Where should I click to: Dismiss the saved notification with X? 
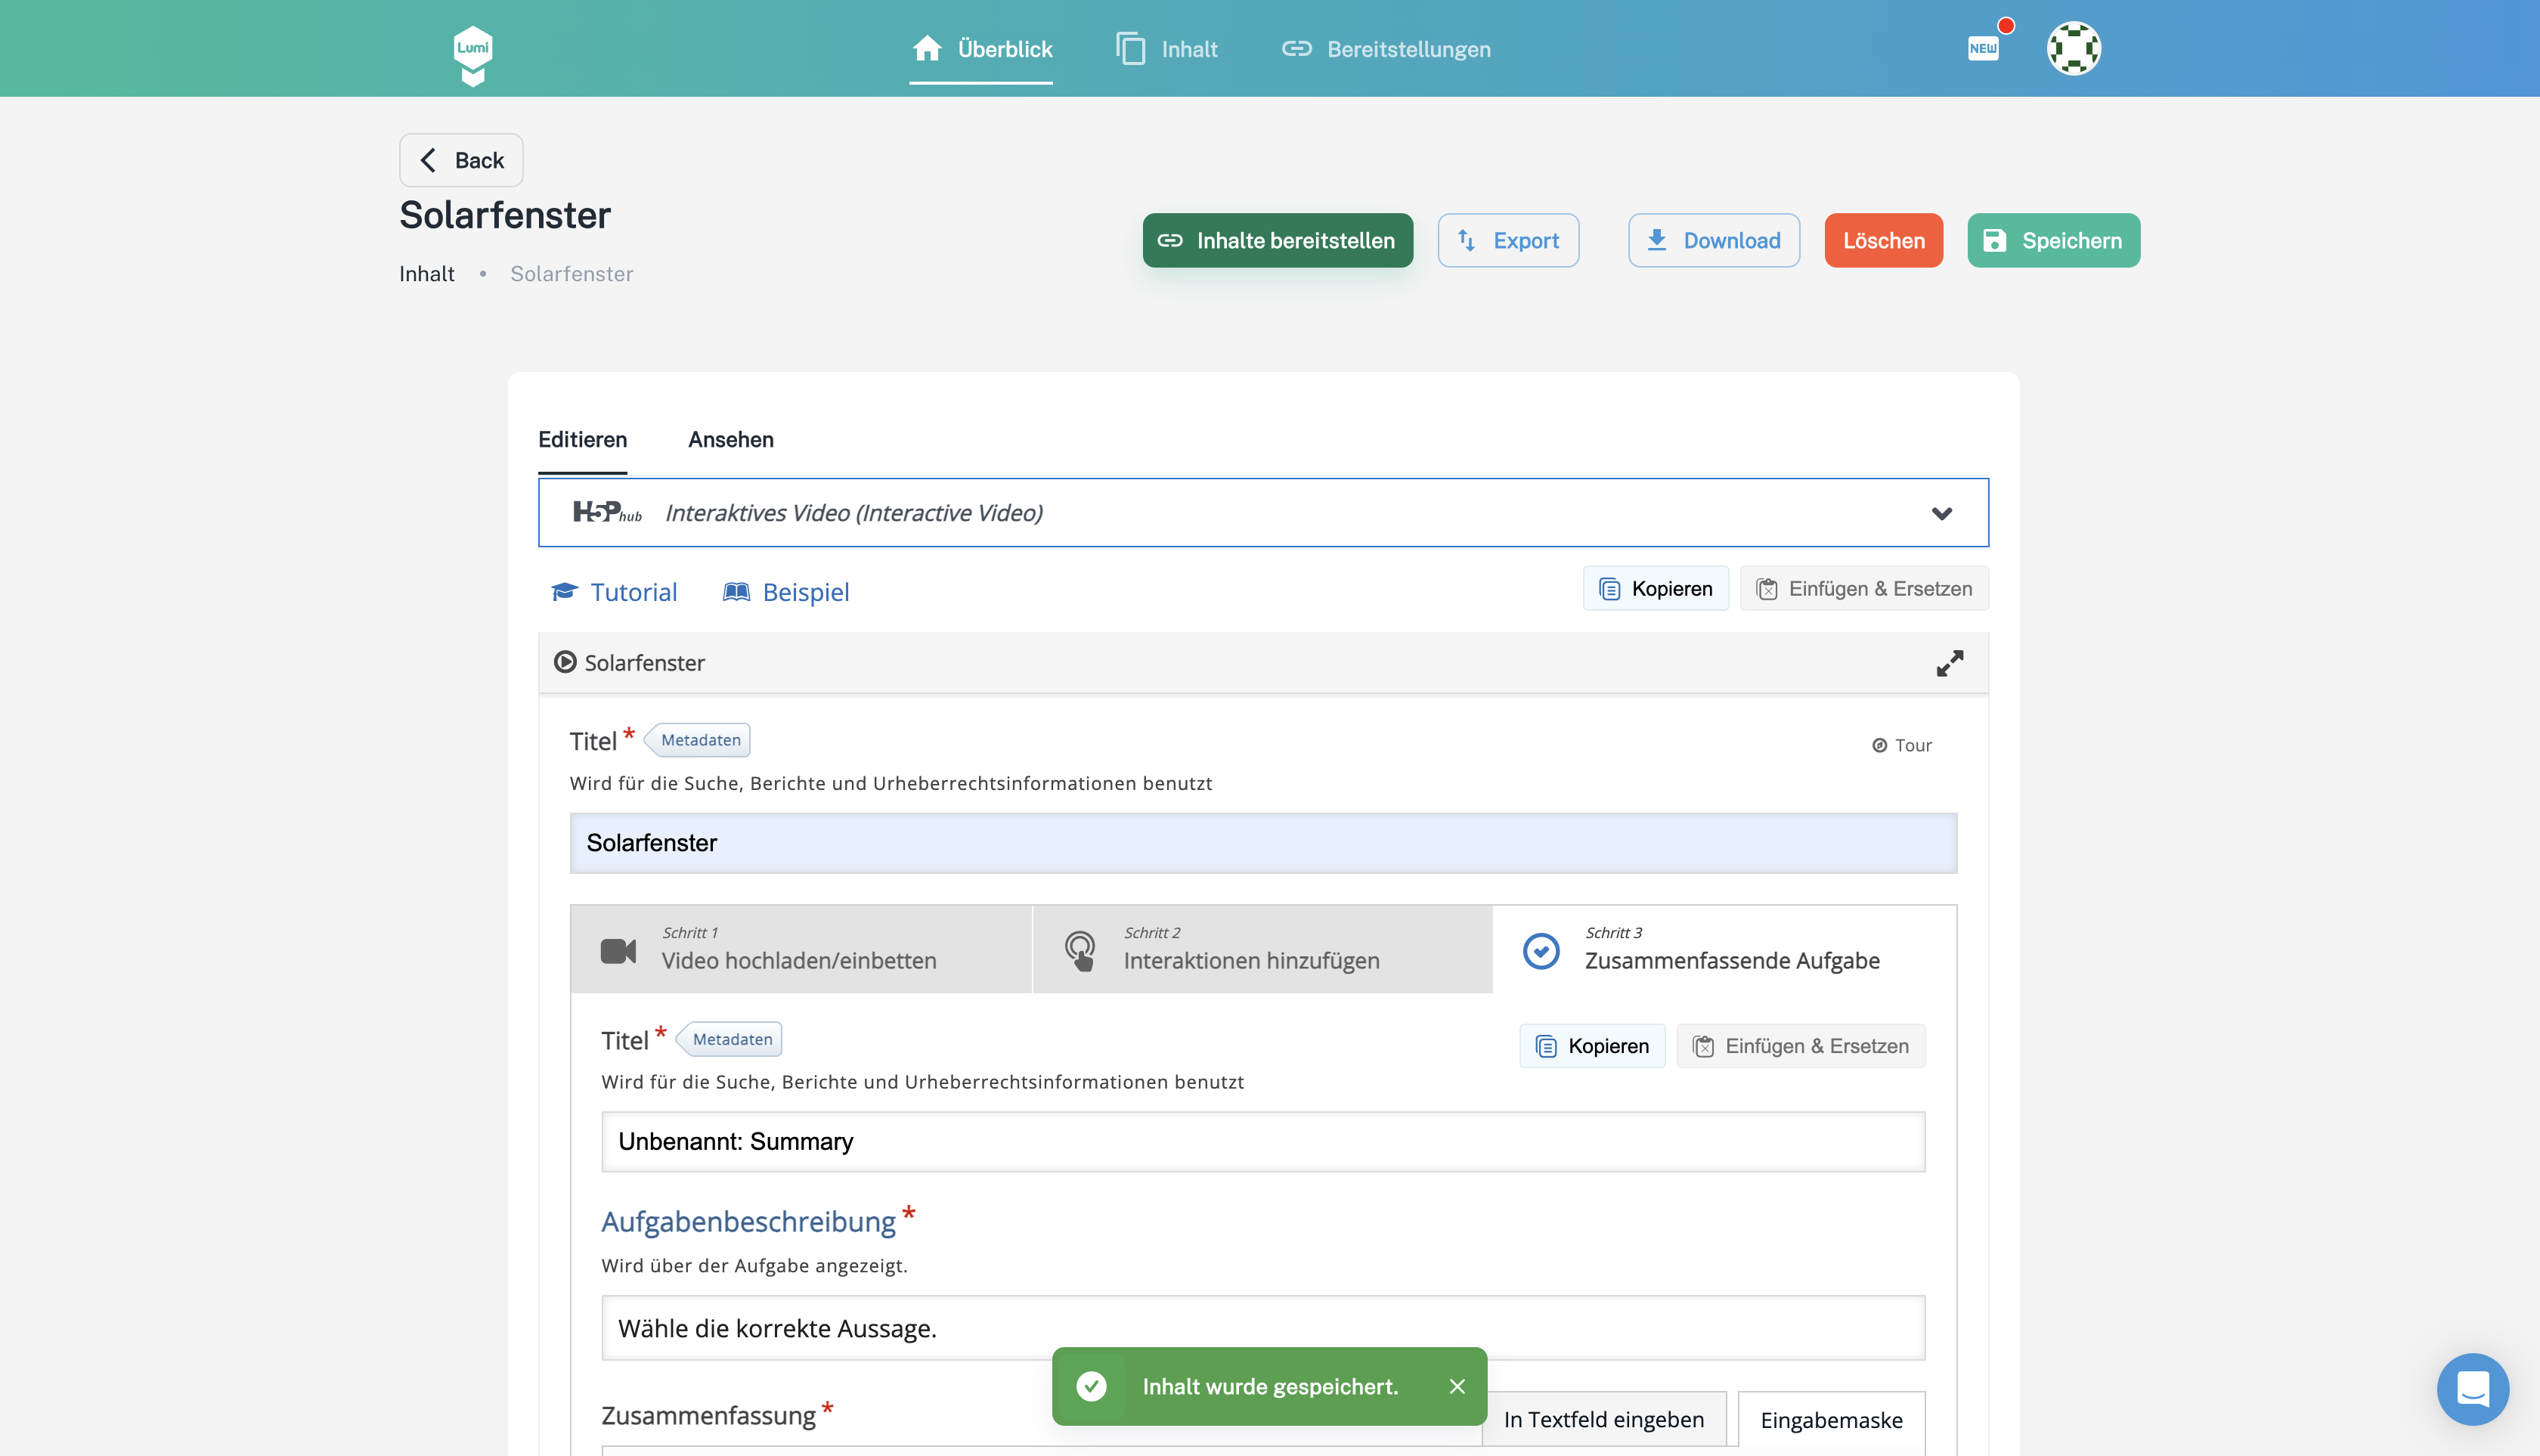click(1457, 1386)
